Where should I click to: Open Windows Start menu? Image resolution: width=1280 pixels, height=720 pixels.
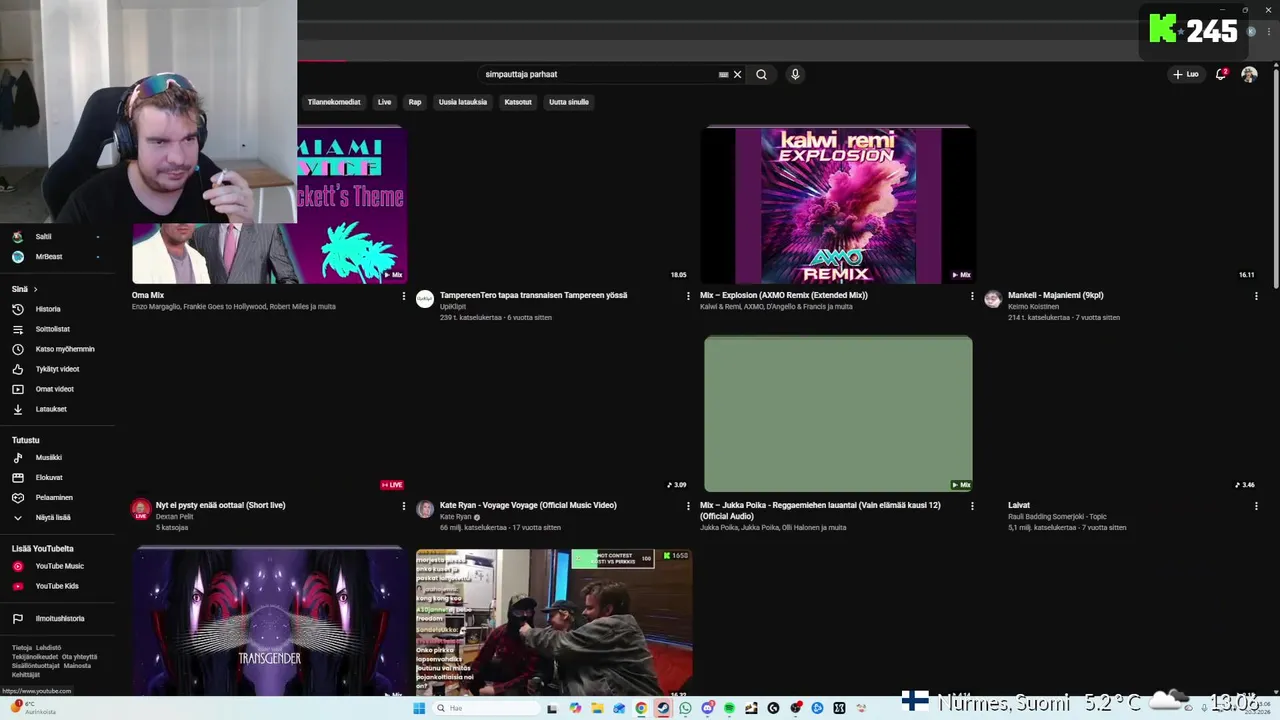point(419,708)
